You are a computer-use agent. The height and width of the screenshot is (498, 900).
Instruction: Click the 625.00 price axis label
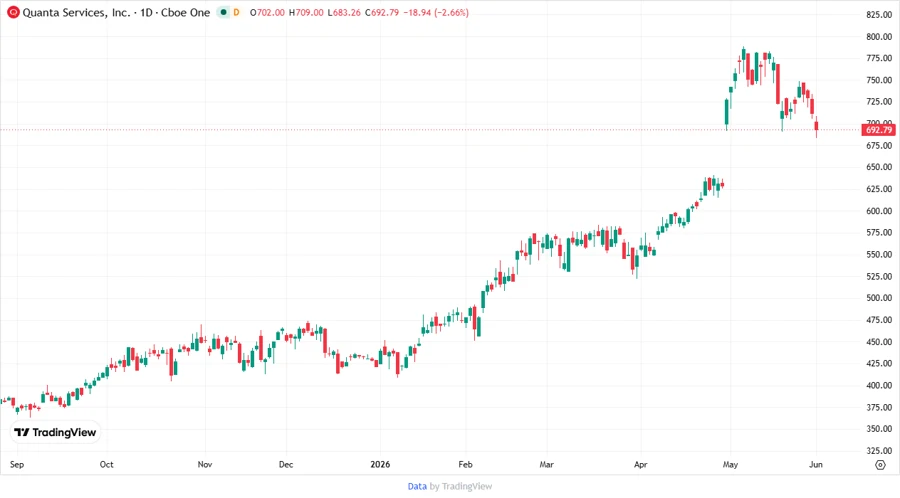coord(879,189)
